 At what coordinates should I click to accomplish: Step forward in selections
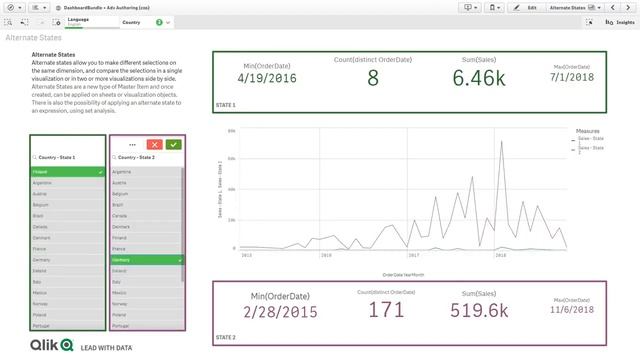coord(41,22)
